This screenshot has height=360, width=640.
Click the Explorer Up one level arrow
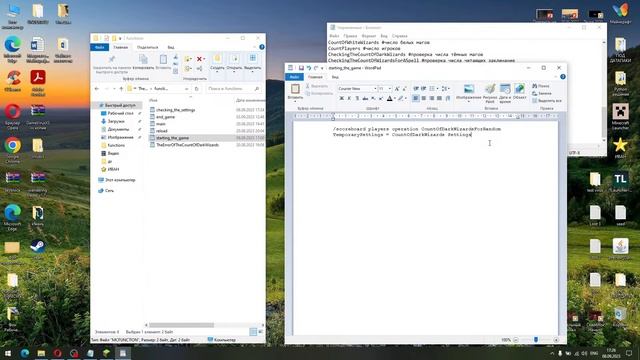121,89
